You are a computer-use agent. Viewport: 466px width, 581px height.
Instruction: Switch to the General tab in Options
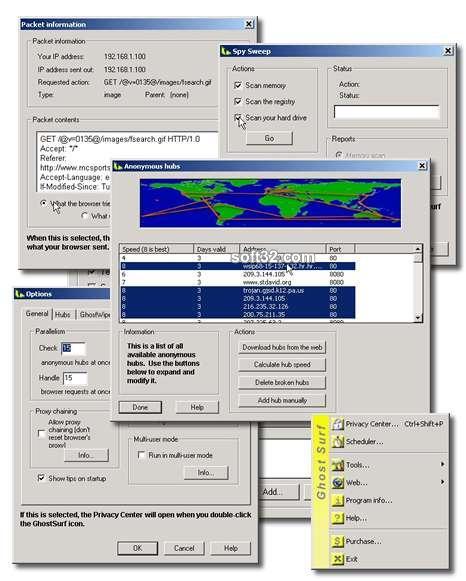37,314
